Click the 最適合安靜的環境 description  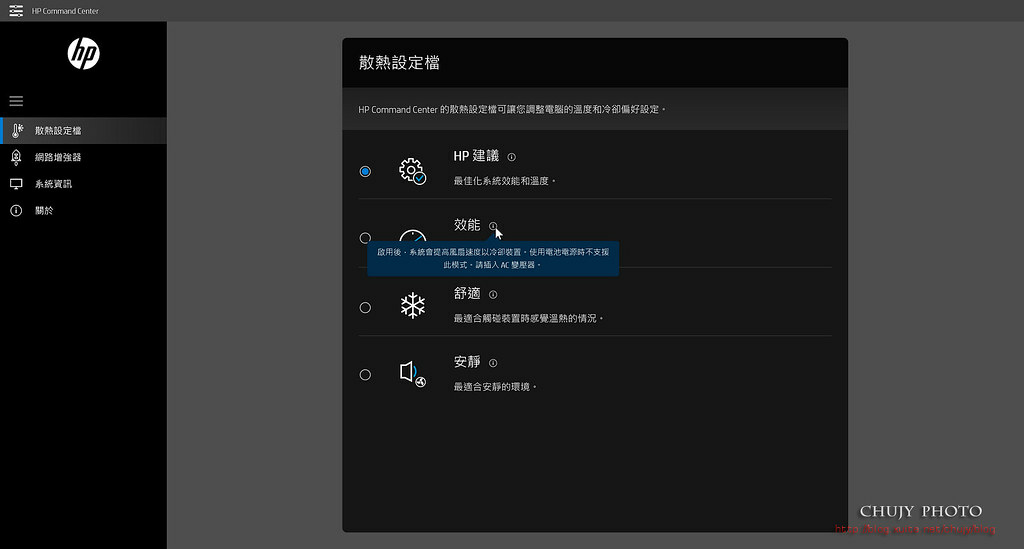pos(495,386)
